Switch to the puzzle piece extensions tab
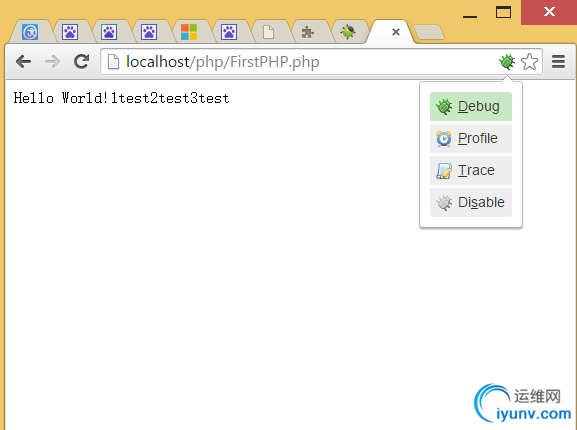This screenshot has height=430, width=577. (308, 32)
